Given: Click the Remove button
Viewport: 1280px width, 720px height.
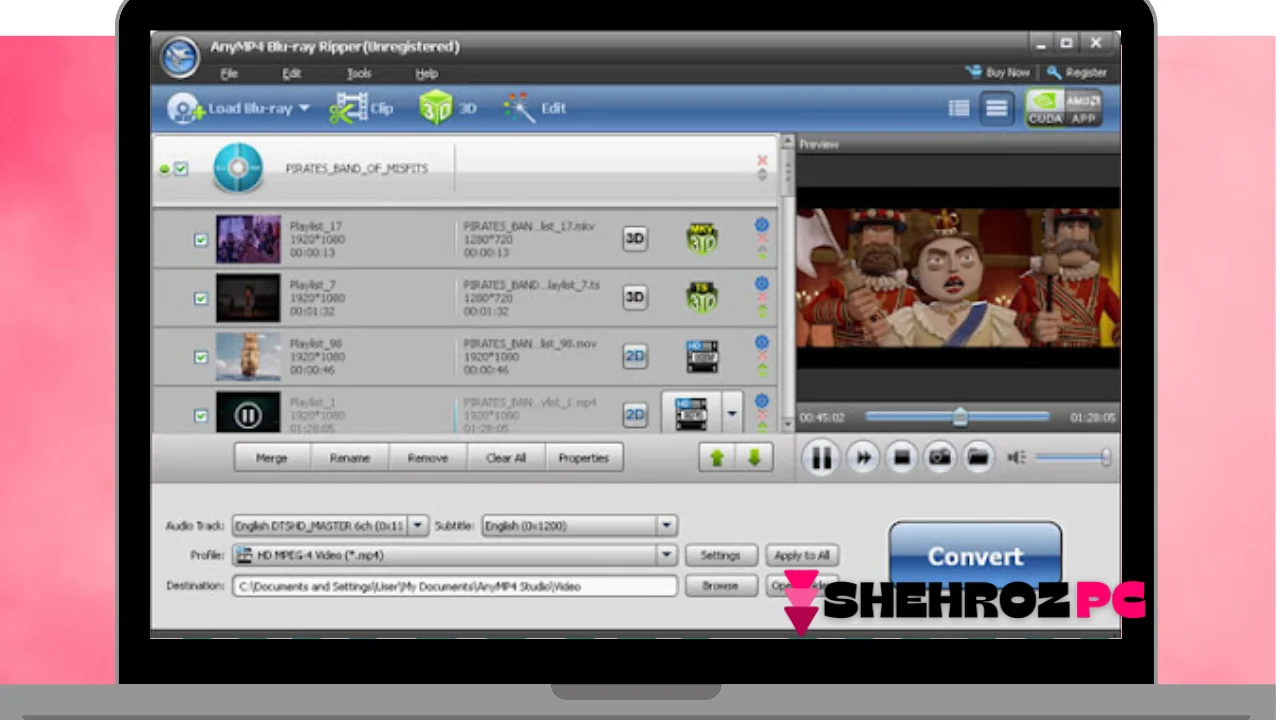Looking at the screenshot, I should pyautogui.click(x=427, y=458).
